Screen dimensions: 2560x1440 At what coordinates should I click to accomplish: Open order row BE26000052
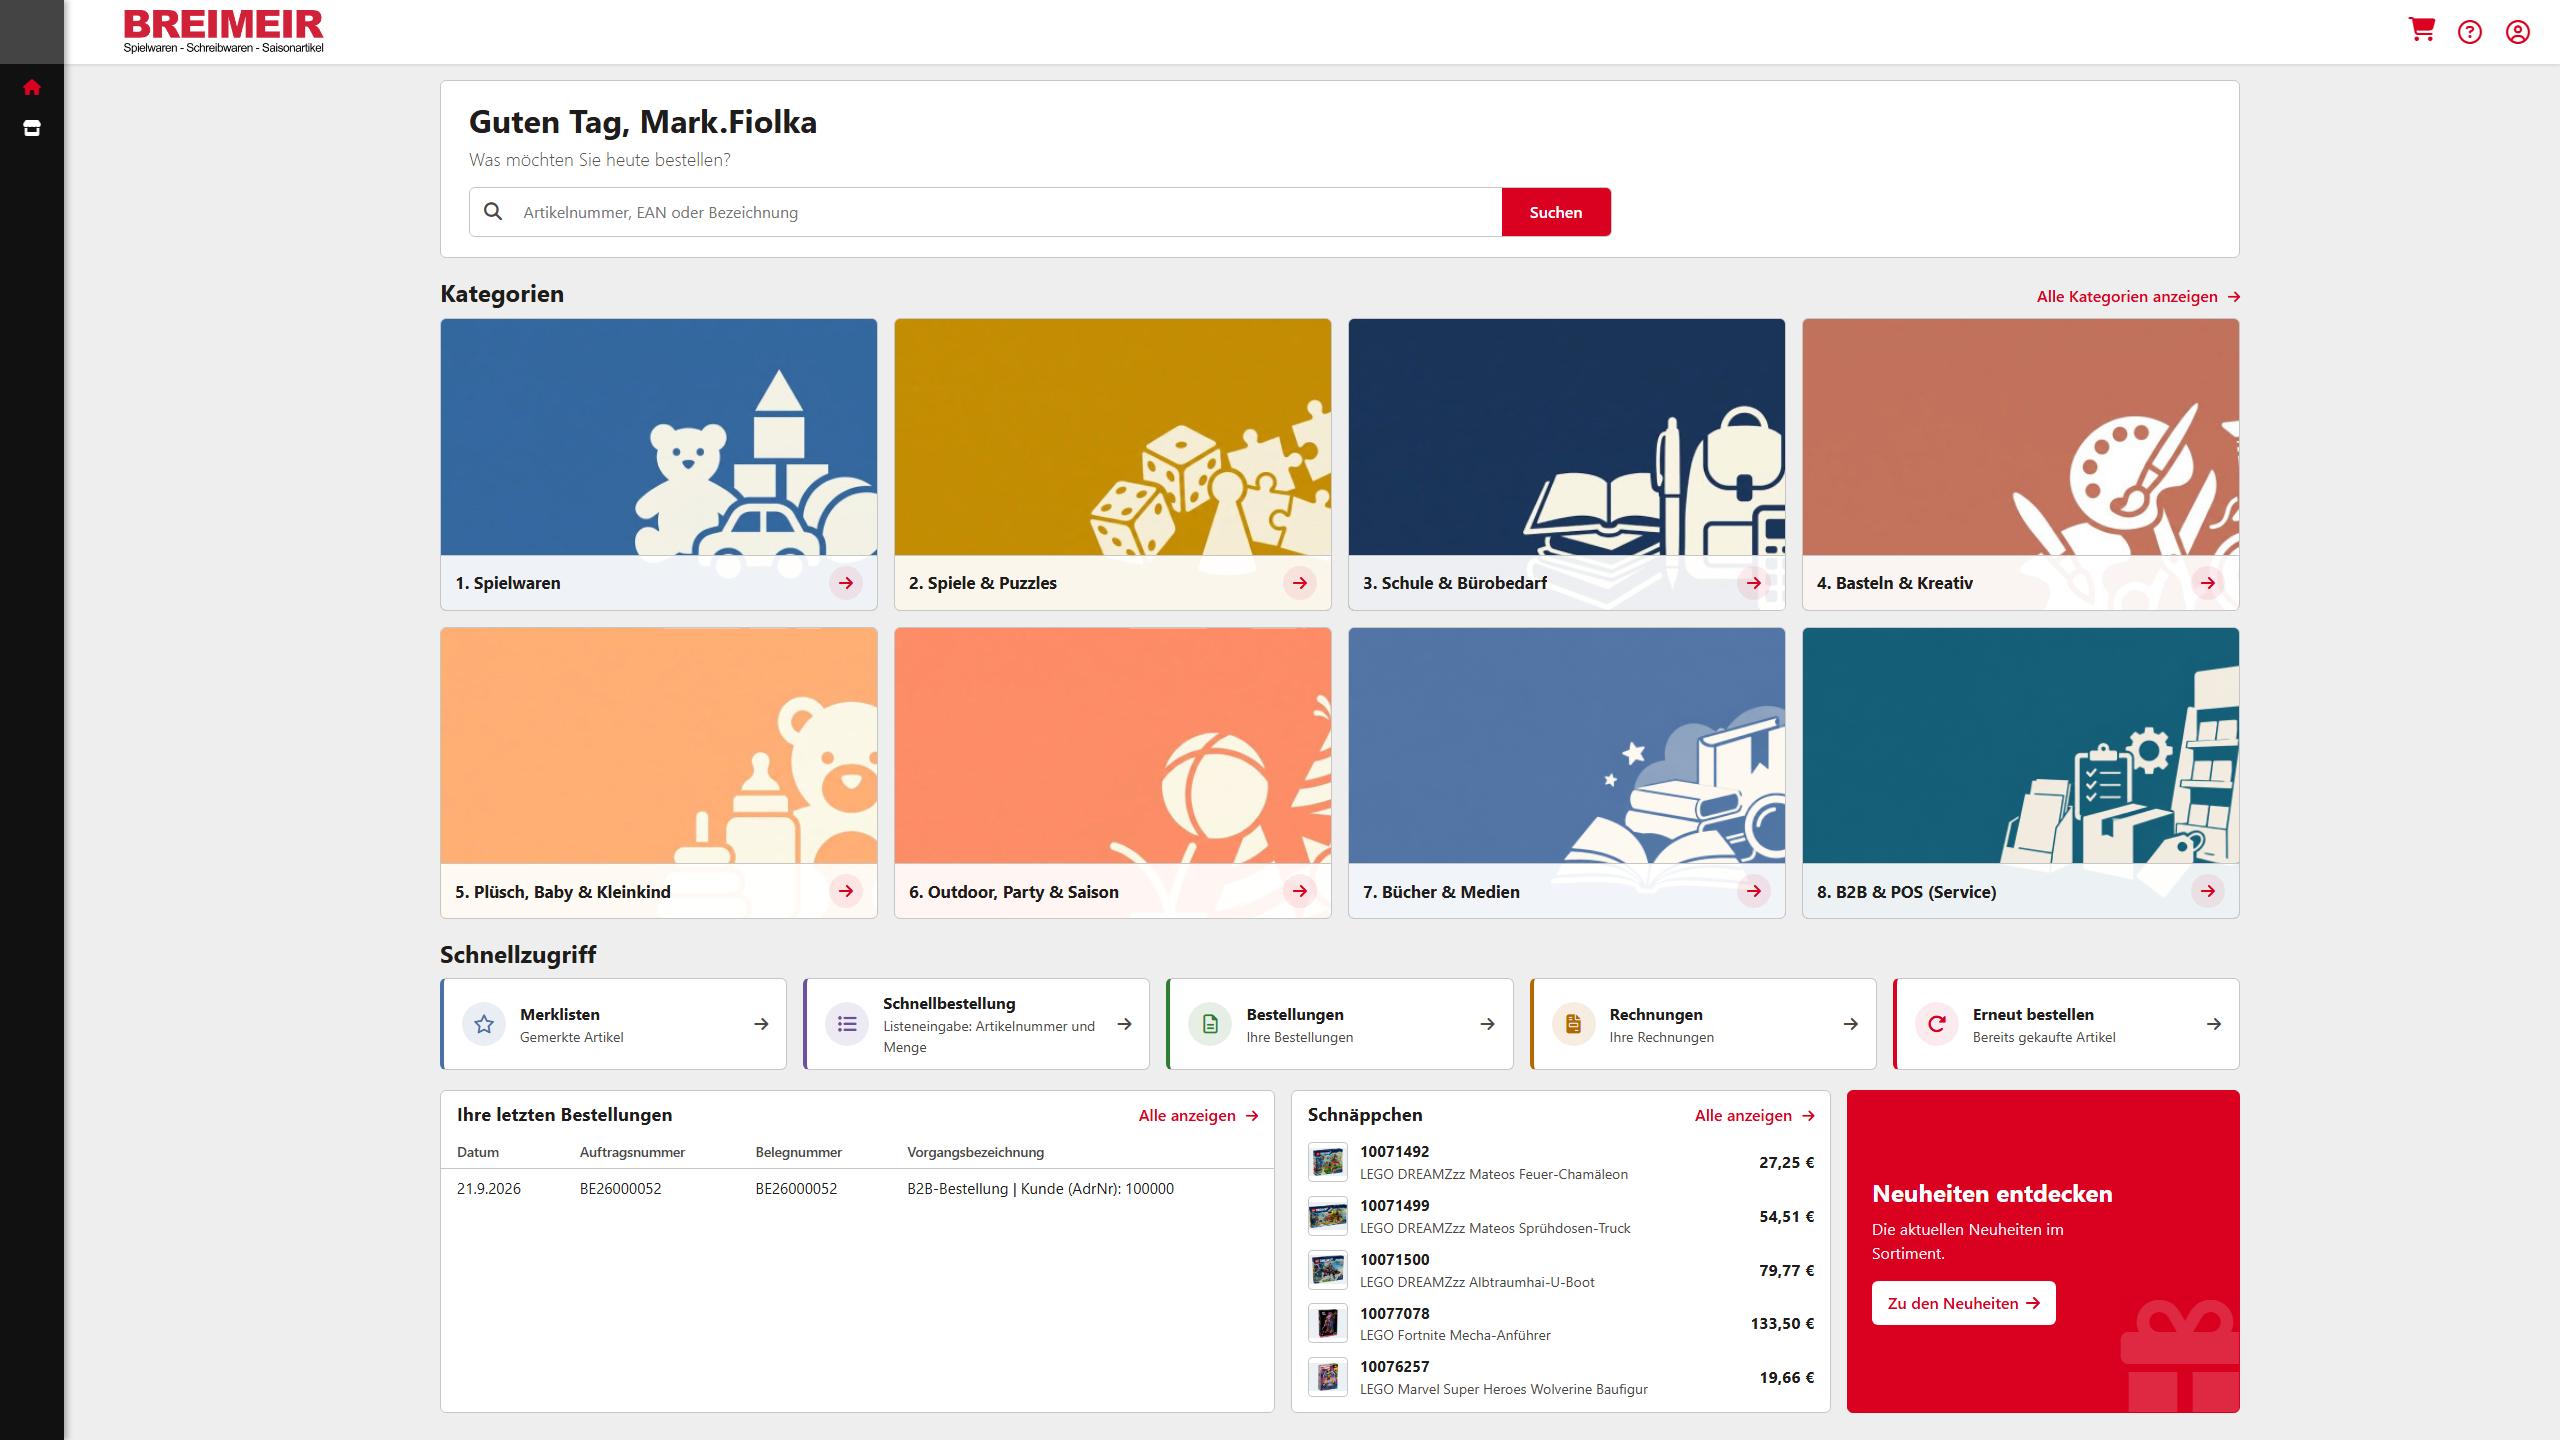[x=857, y=1189]
